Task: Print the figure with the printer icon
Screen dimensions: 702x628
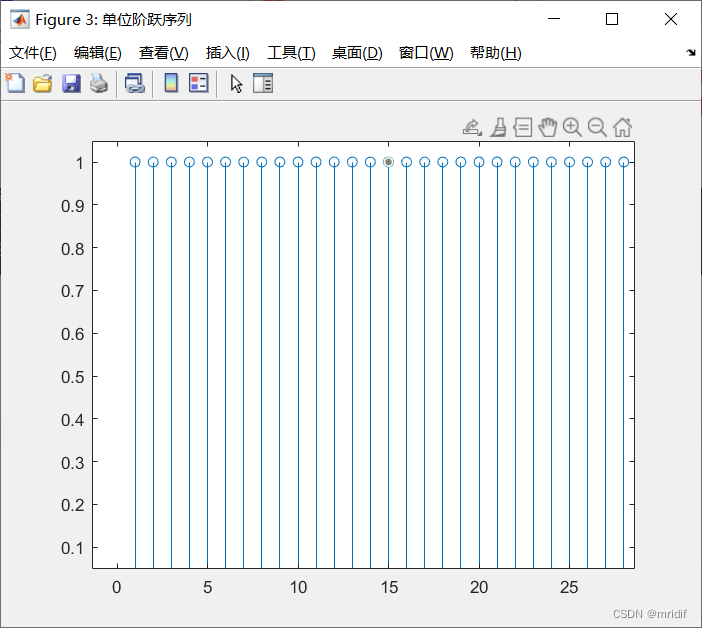Action: pos(99,83)
